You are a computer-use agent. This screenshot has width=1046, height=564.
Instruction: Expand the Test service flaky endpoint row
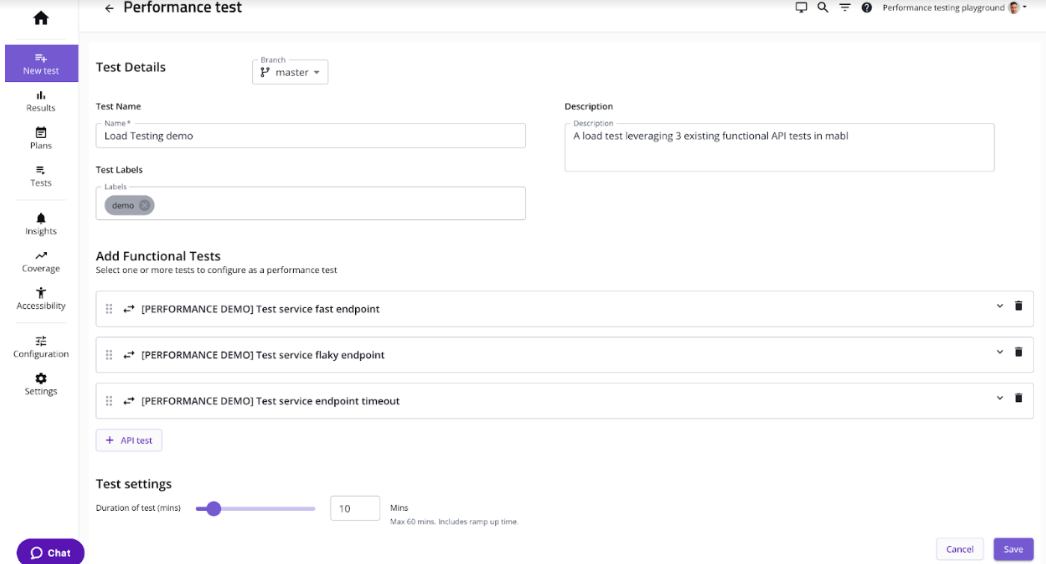999,352
